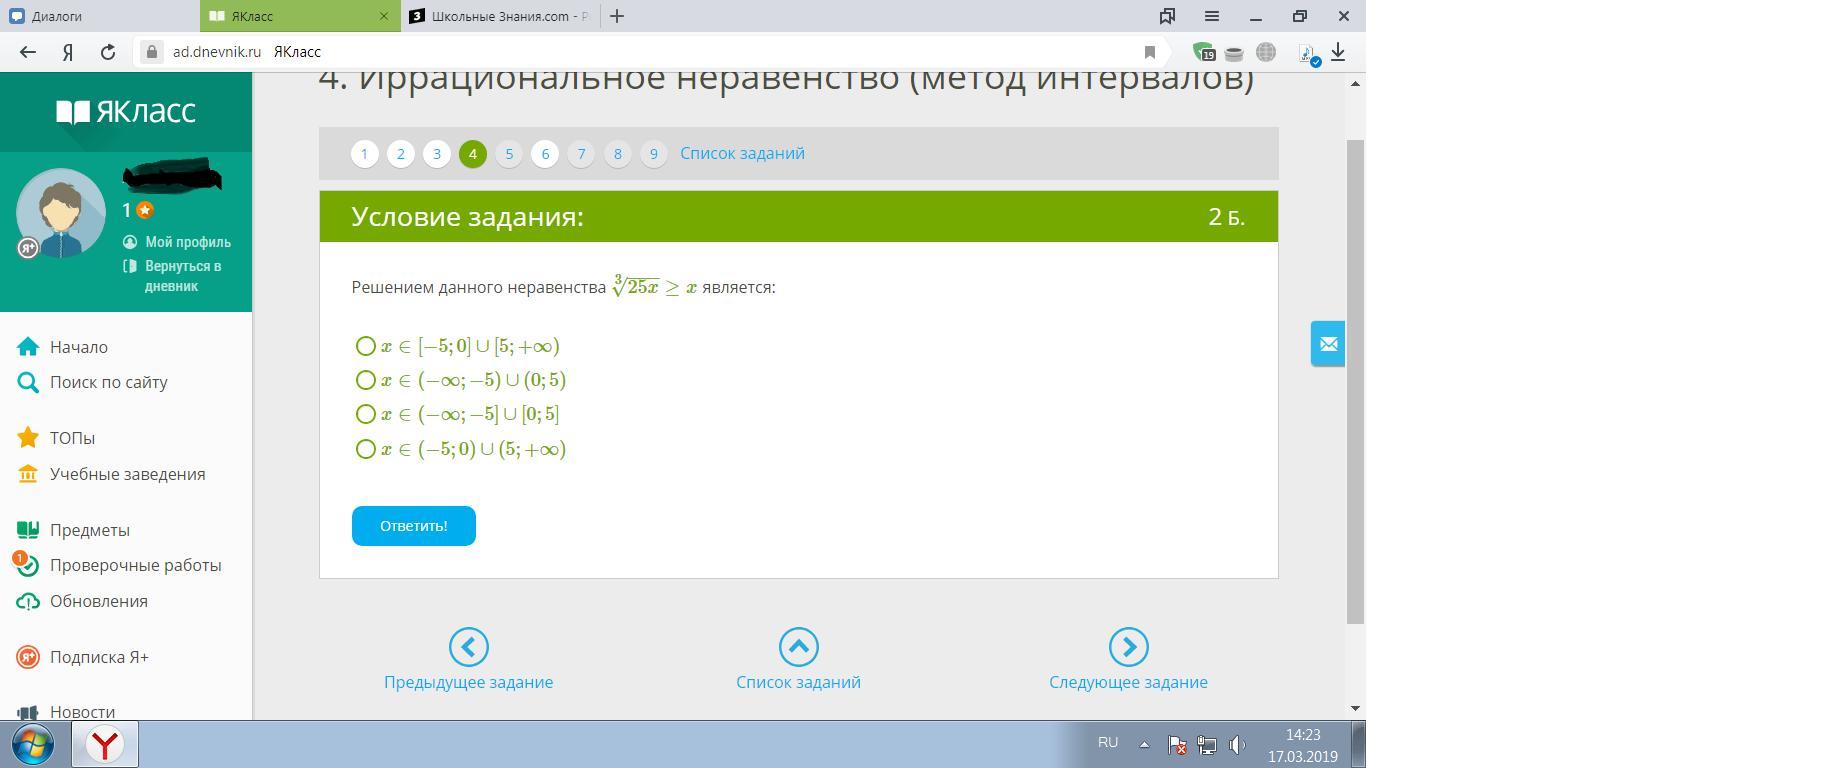Open a new browser tab

point(617,16)
